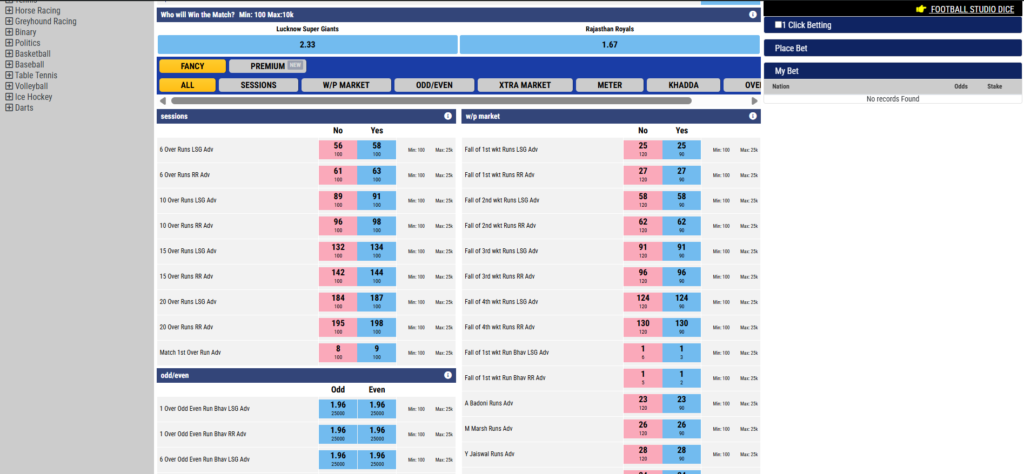
Task: Select the ALL filter tab
Action: click(x=187, y=85)
